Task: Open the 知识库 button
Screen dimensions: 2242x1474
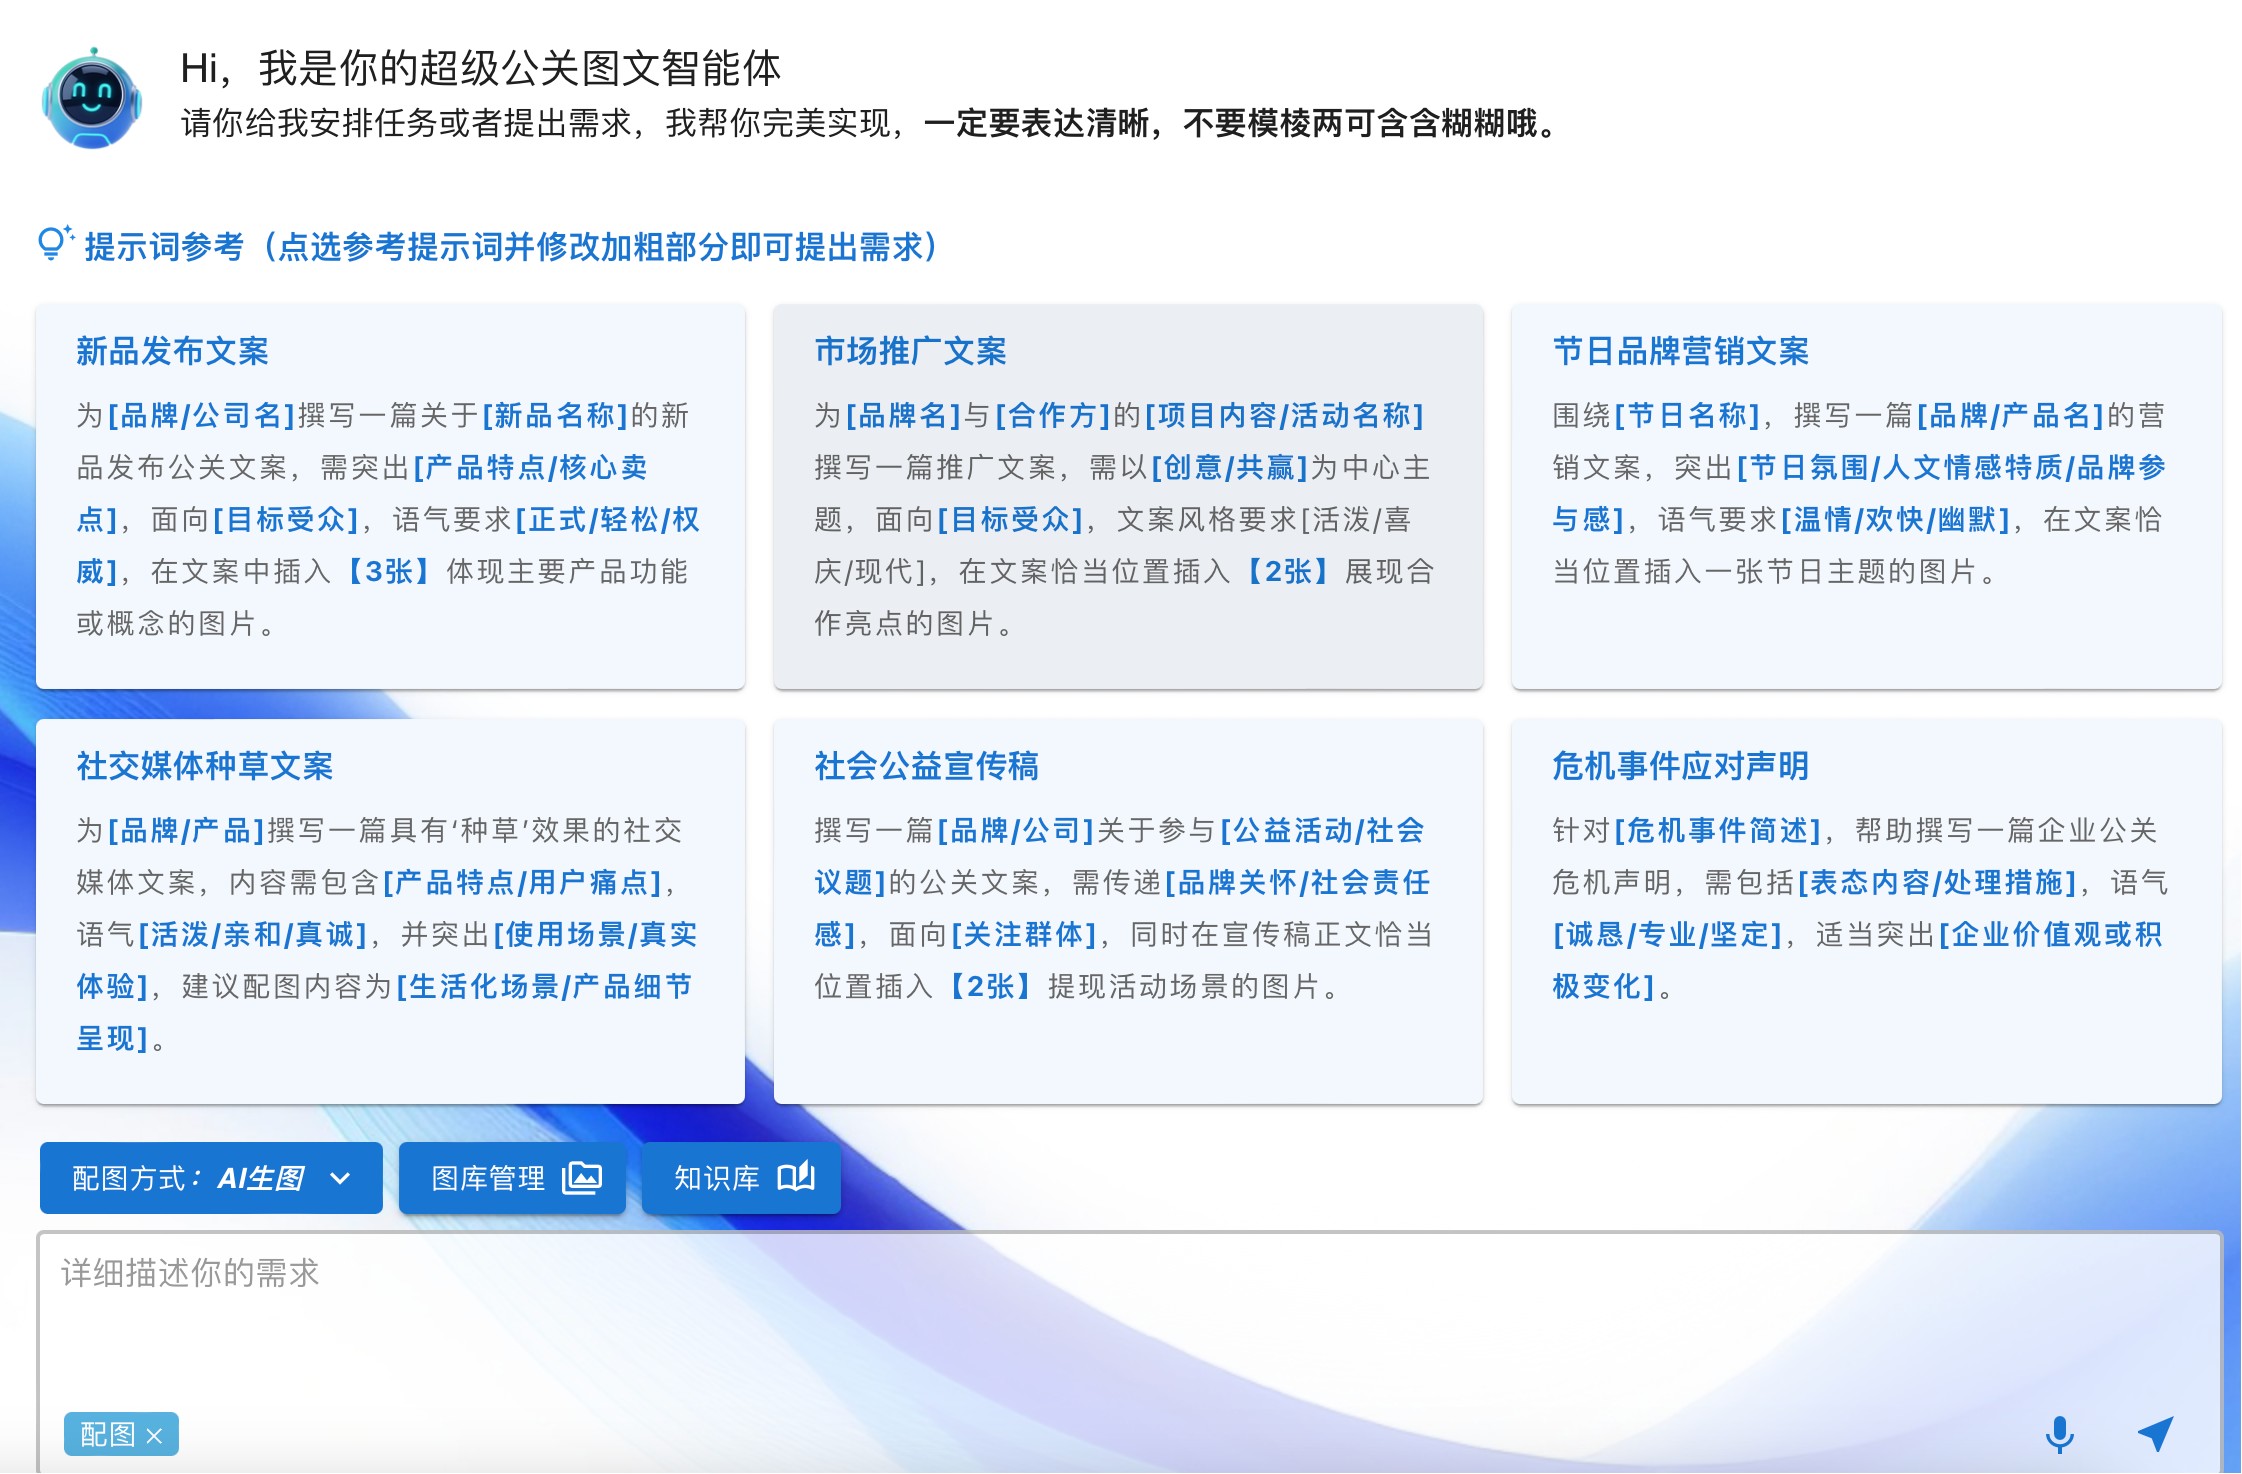Action: 741,1178
